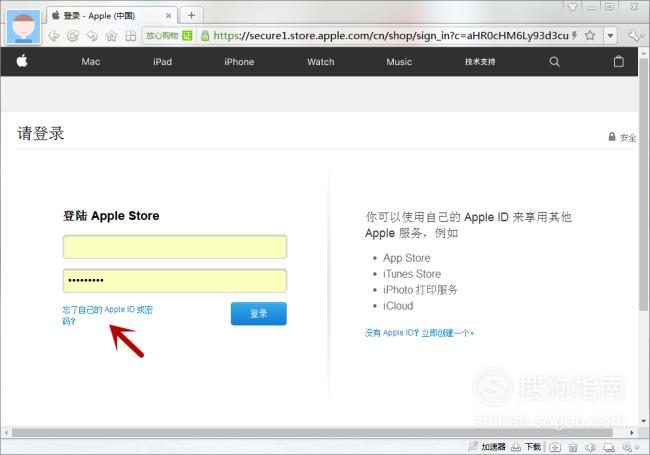Click the horizontal scrollbar right arrow
This screenshot has height=455, width=650.
pos(632,433)
